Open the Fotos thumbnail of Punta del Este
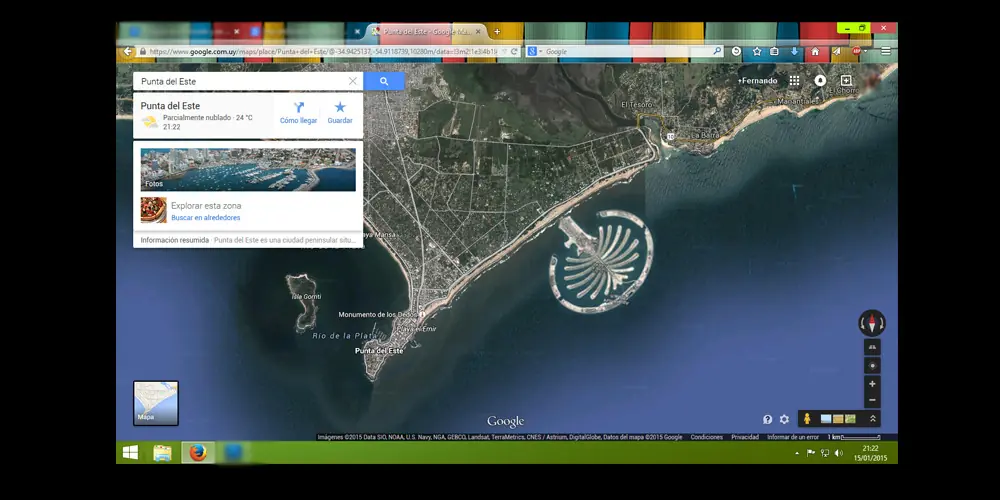This screenshot has height=500, width=1000. (248, 170)
